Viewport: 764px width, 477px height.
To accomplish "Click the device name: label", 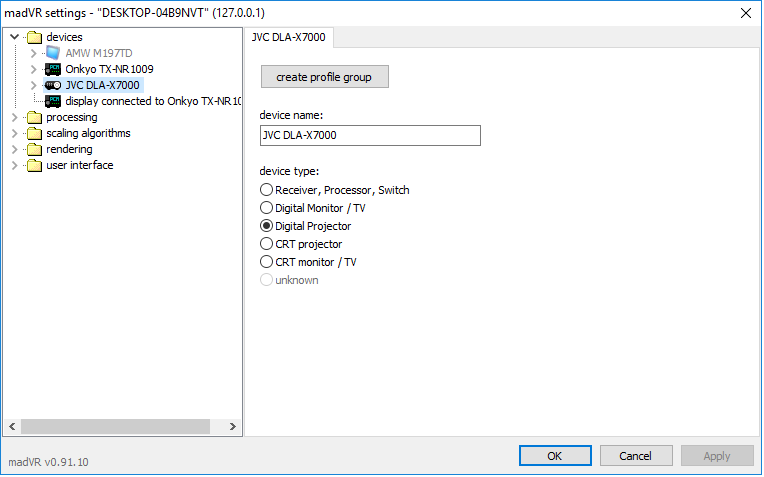I will point(291,115).
